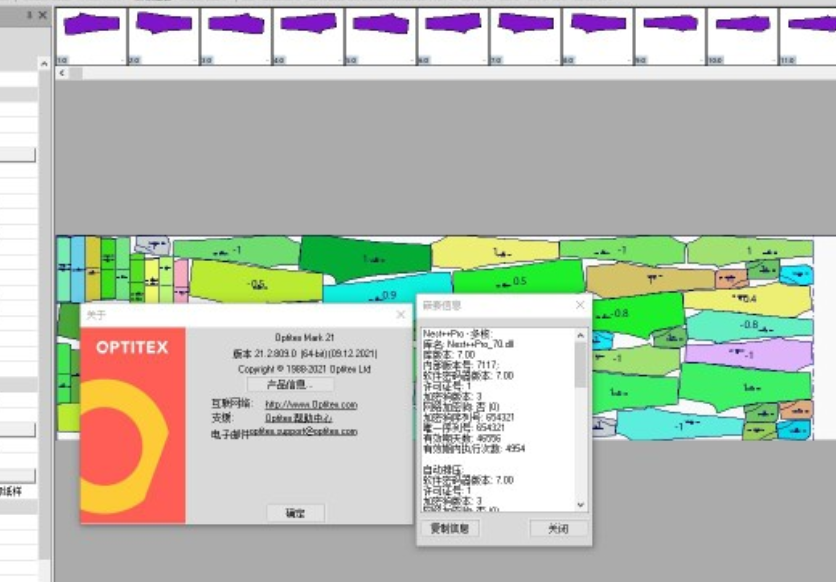Close the nesting info dialog with its X
This screenshot has width=836, height=582.
(x=580, y=305)
